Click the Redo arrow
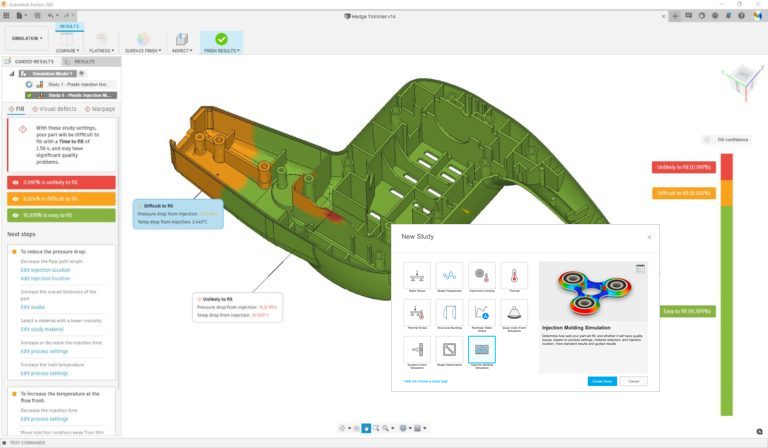The image size is (768, 448). [x=68, y=16]
